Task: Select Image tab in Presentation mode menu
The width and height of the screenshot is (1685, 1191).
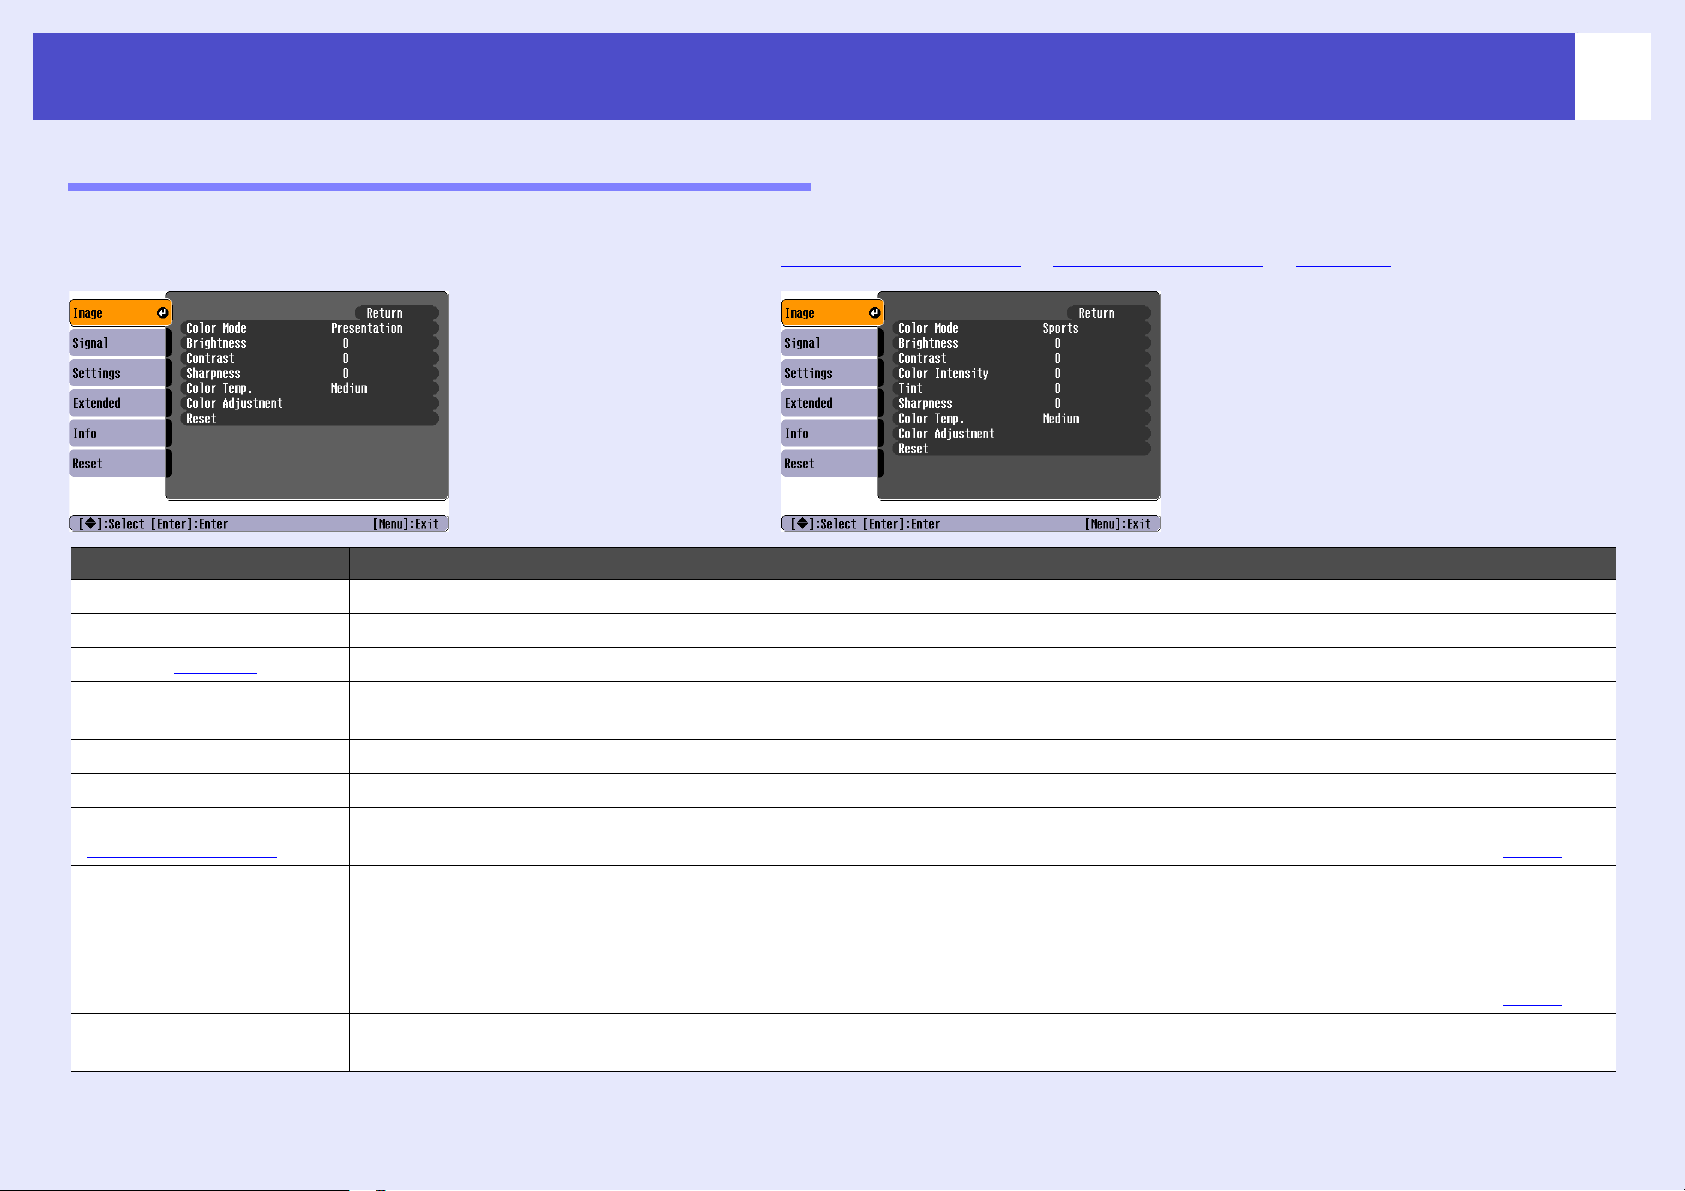Action: pyautogui.click(x=120, y=313)
